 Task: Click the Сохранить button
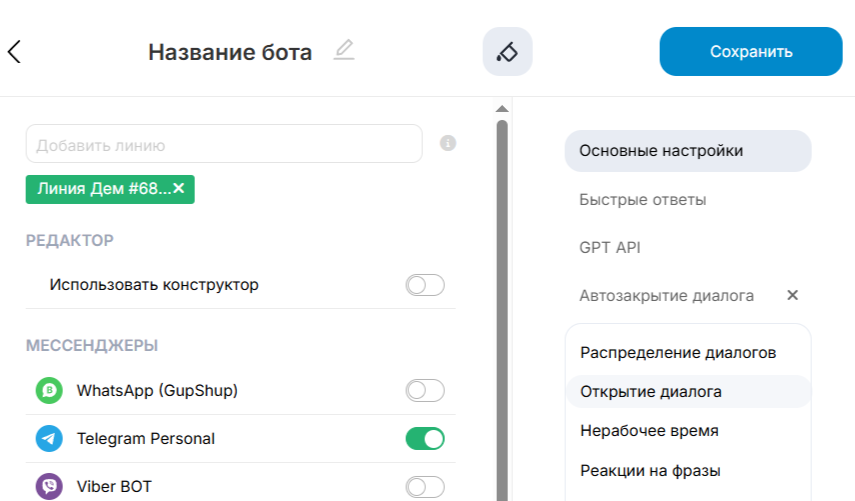point(750,52)
